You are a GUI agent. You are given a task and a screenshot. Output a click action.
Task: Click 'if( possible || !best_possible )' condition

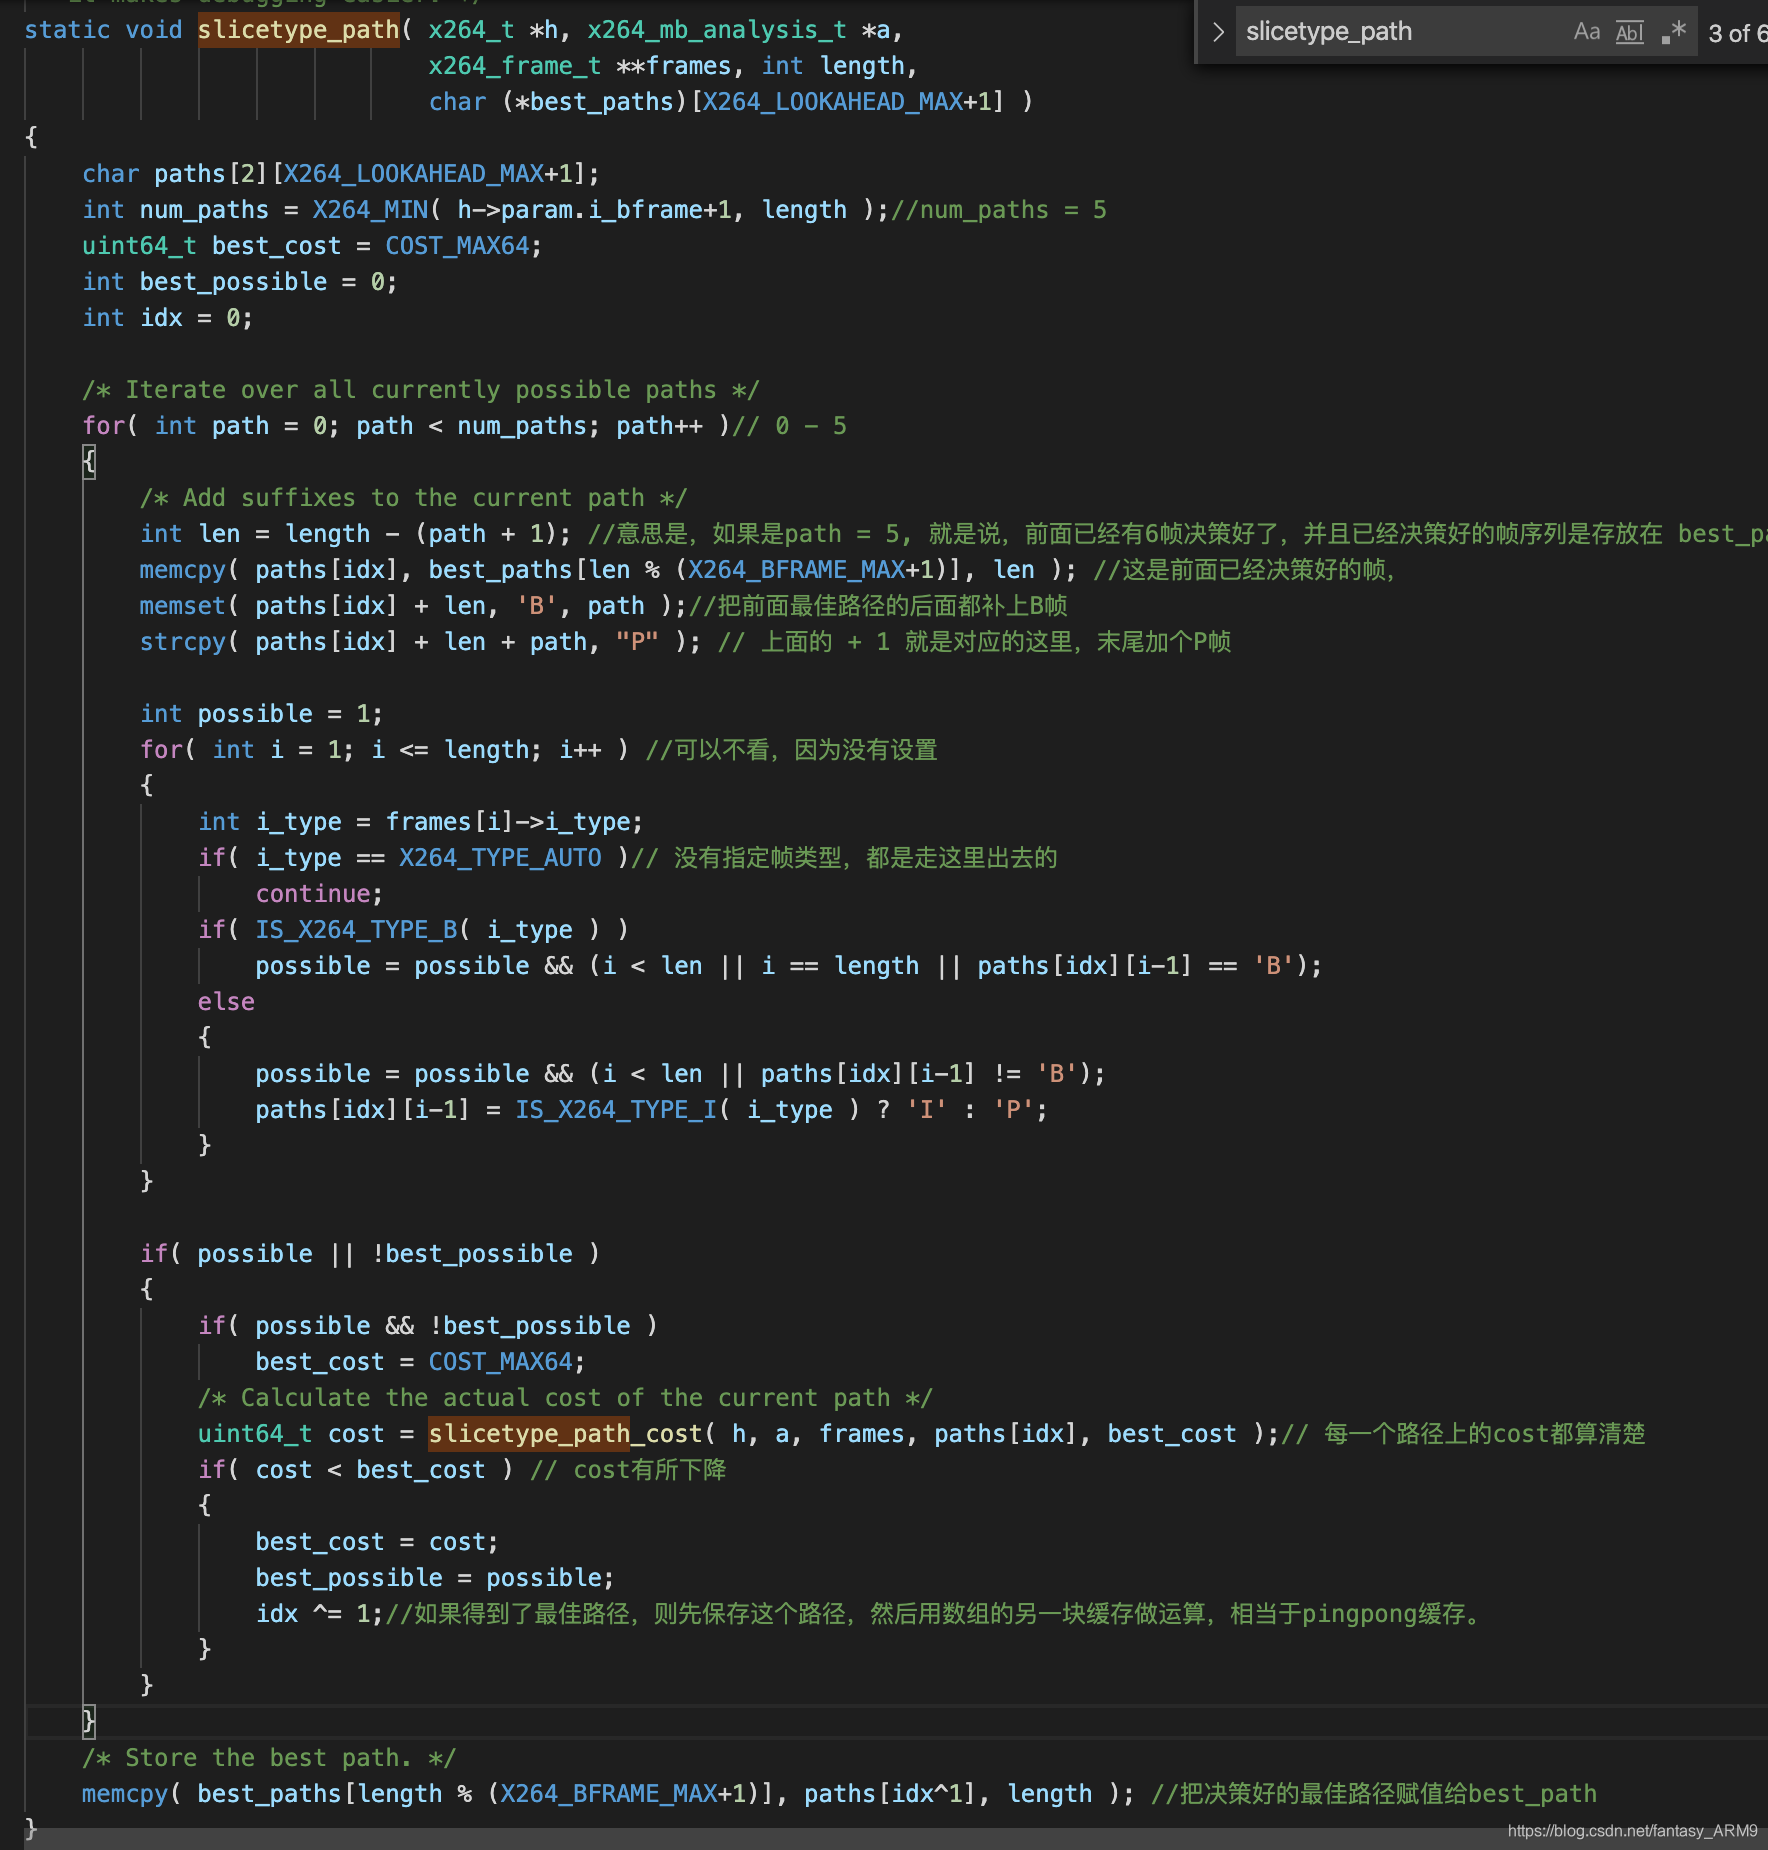[370, 1254]
